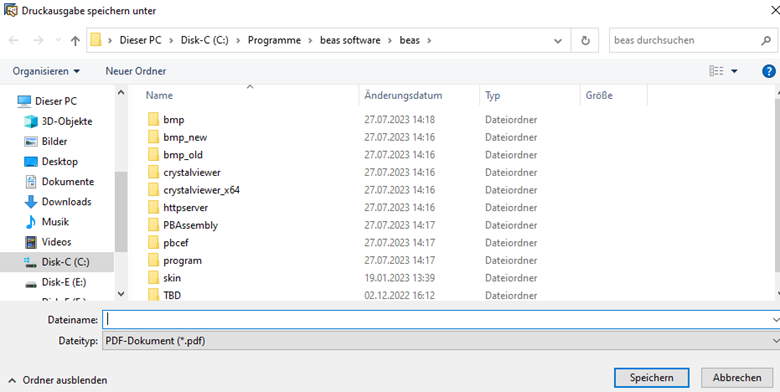The height and width of the screenshot is (392, 780).
Task: Click the down arrow of sidebar scrollbar
Action: [x=121, y=294]
